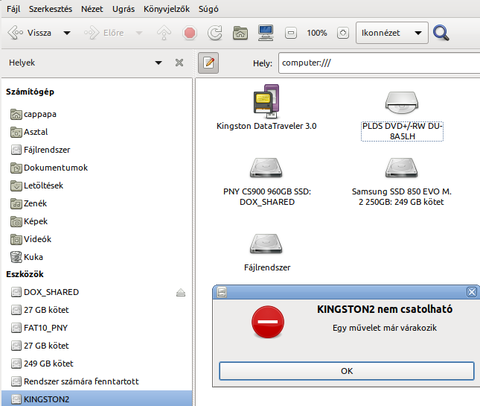480x406 pixels.
Task: Select FAT10_PNY device in sidebar
Action: [97, 328]
